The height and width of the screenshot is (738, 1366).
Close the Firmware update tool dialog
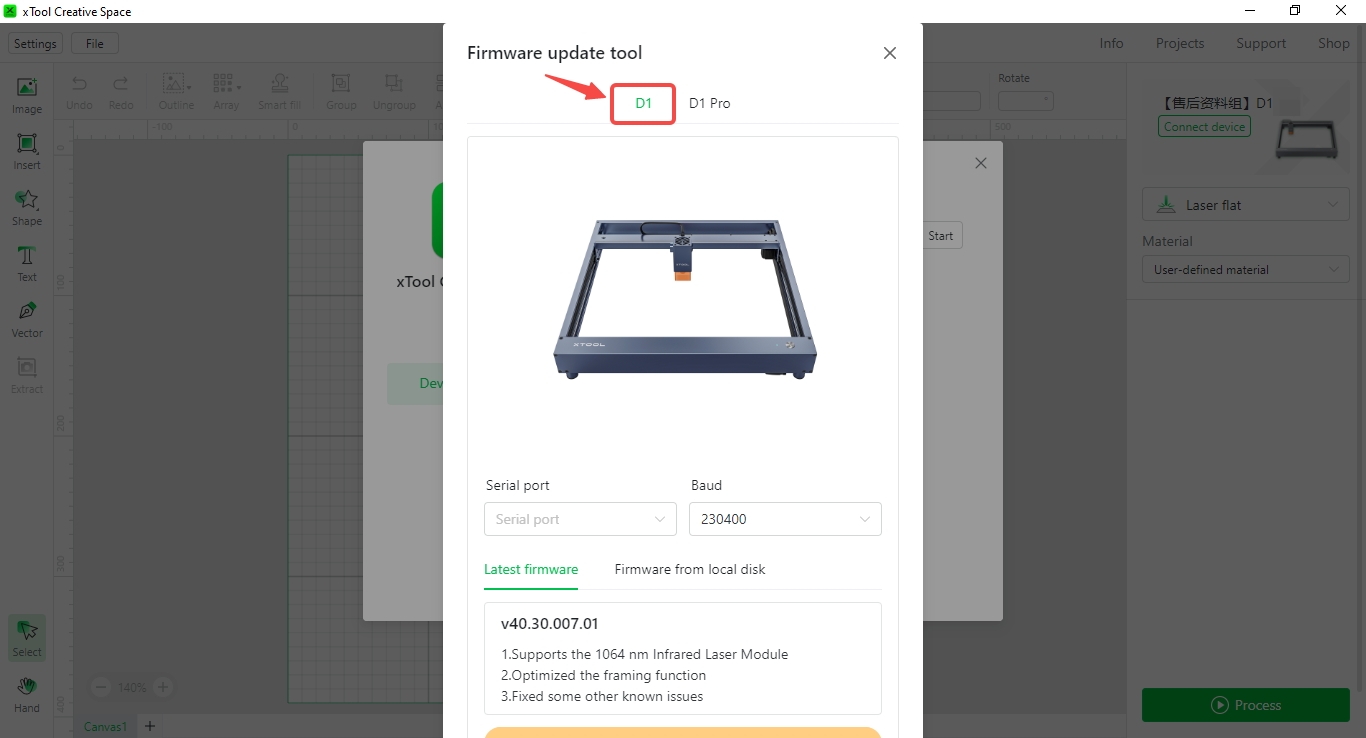[x=890, y=53]
